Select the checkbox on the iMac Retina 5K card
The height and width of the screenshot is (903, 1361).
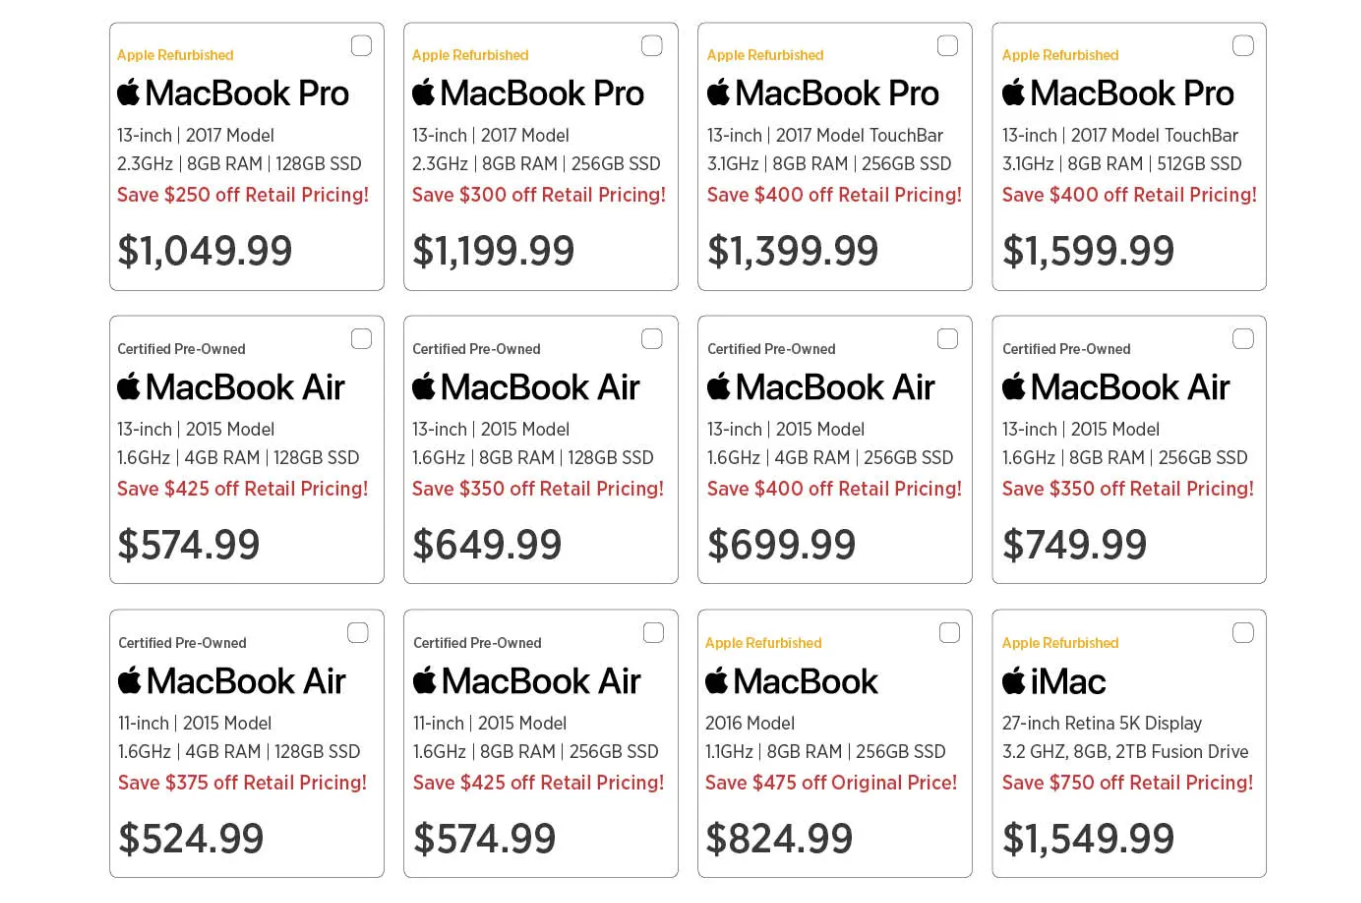point(1243,632)
